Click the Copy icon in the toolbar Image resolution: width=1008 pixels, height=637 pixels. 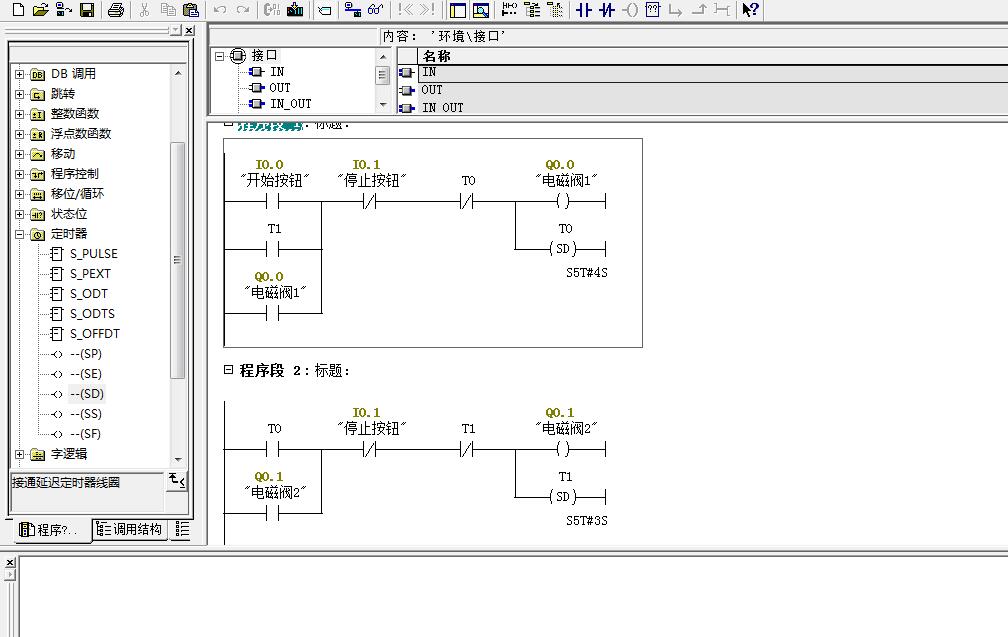168,10
